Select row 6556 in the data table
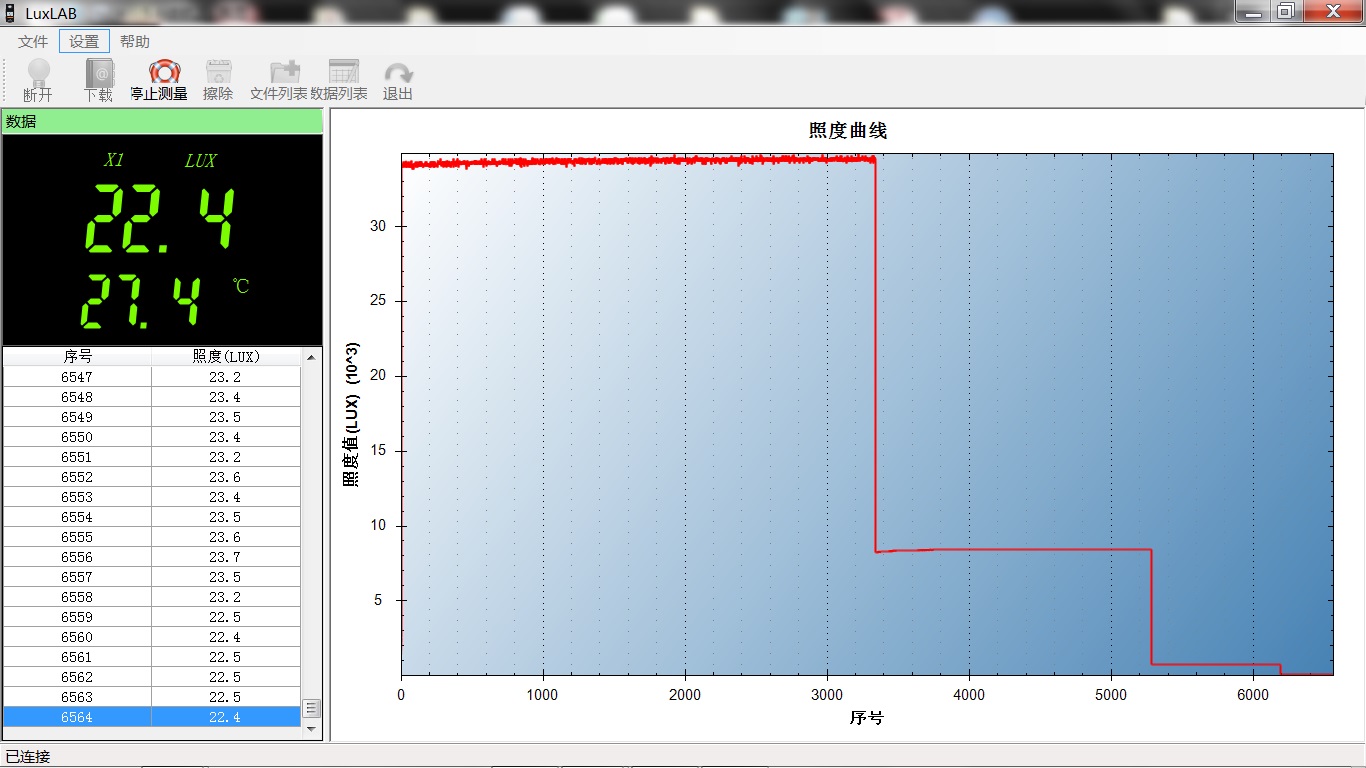1366x768 pixels. pyautogui.click(x=152, y=557)
